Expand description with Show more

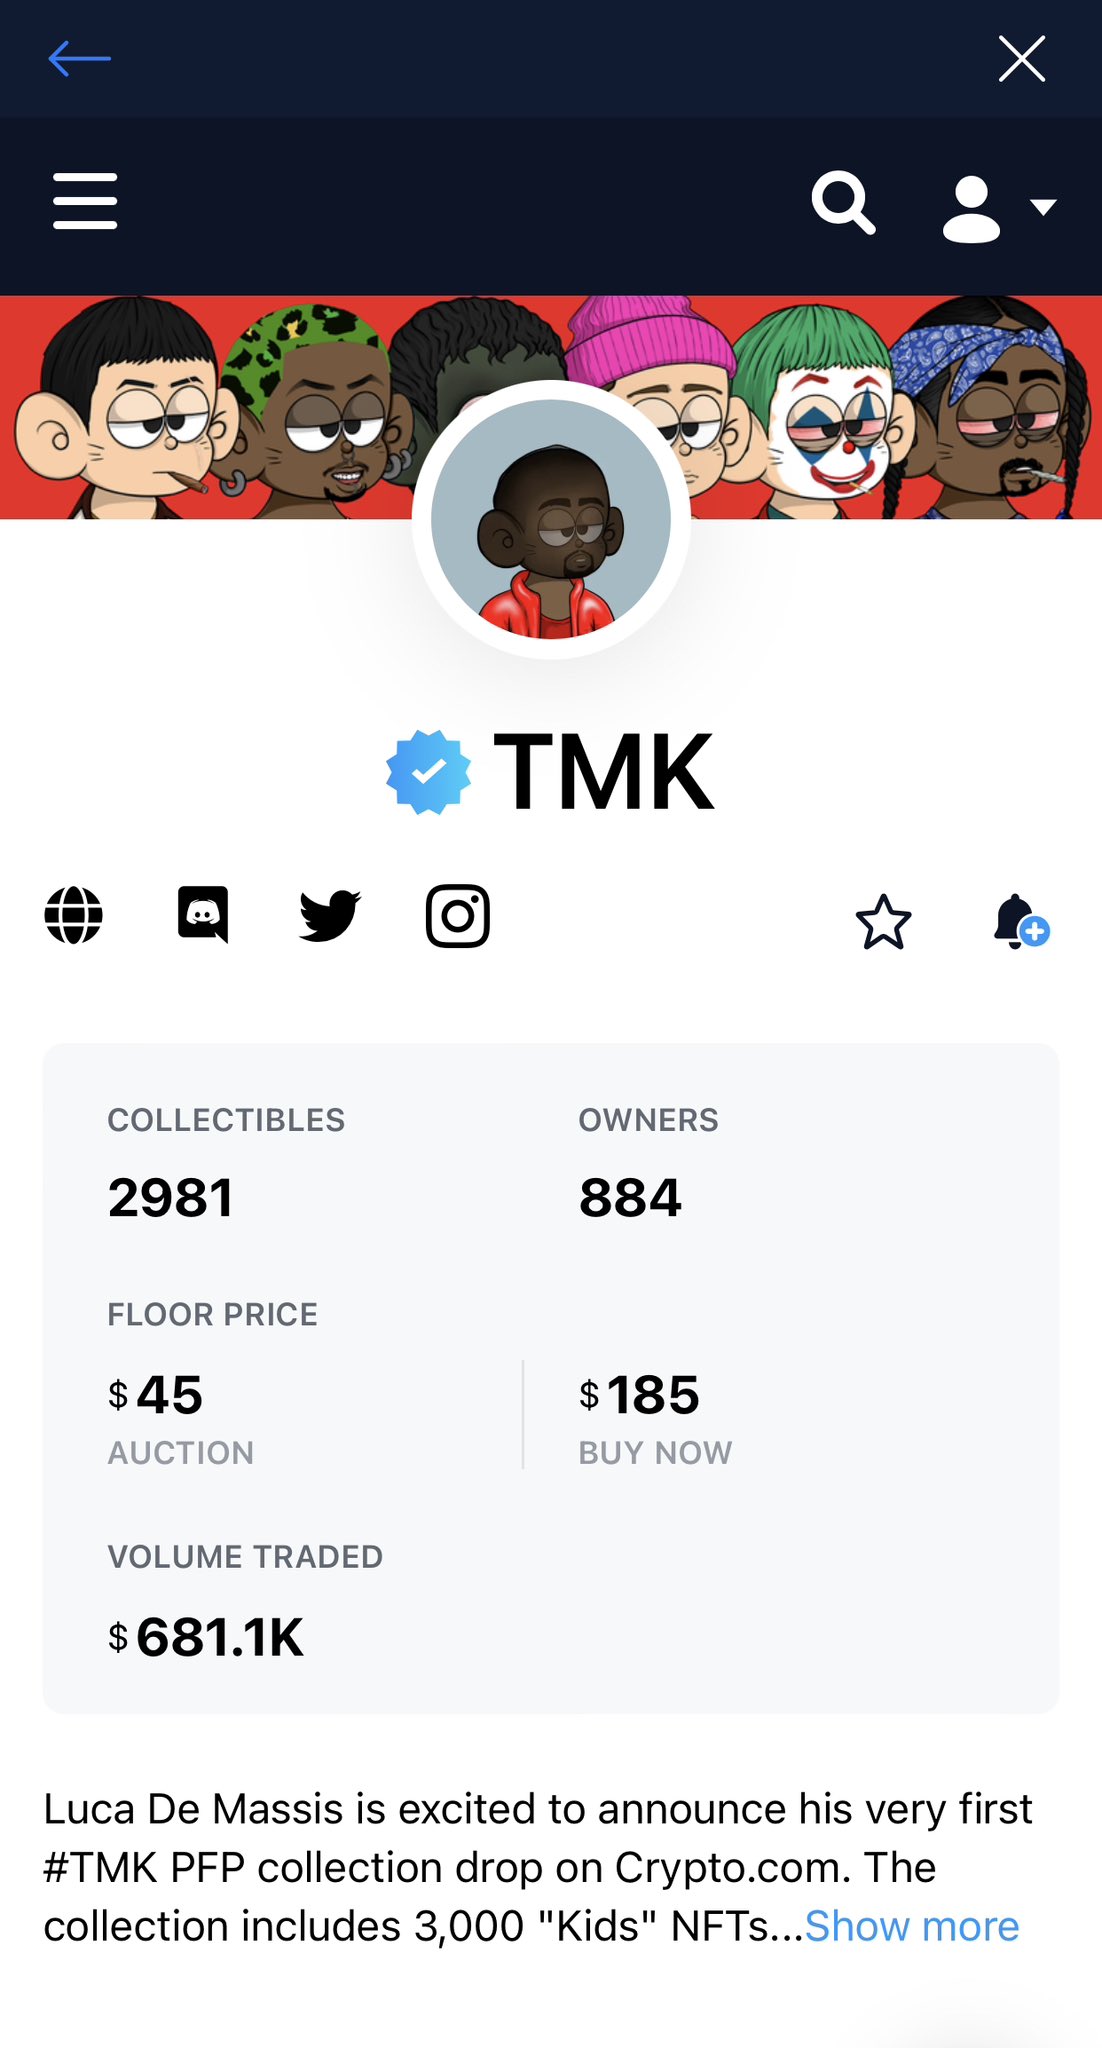(912, 1926)
